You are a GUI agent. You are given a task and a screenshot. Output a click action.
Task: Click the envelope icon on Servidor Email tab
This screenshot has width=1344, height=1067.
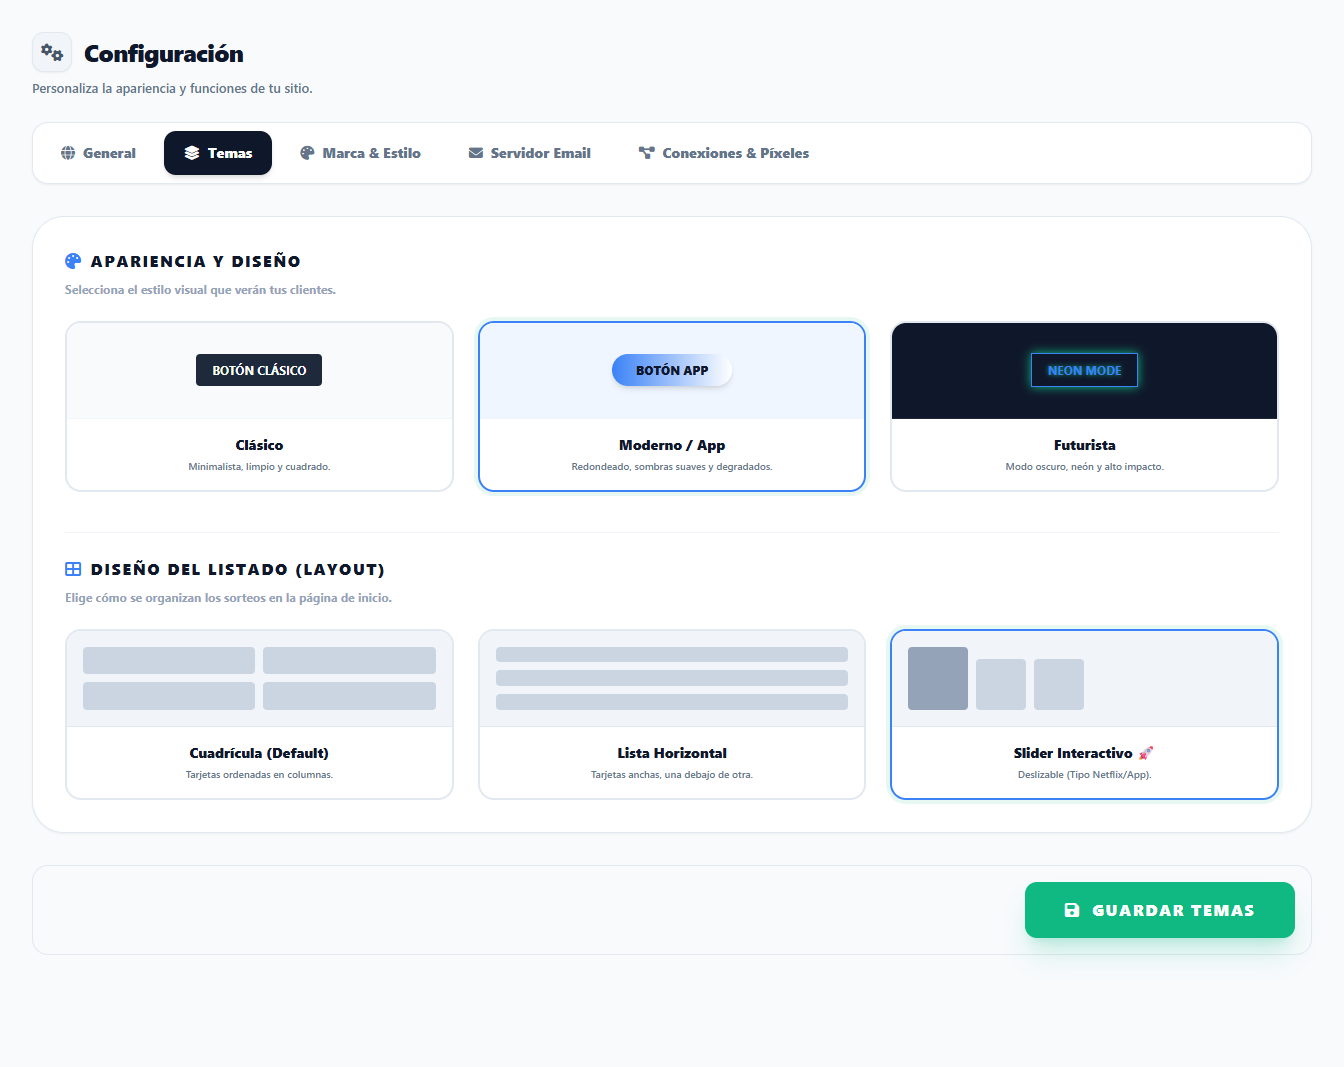click(474, 152)
